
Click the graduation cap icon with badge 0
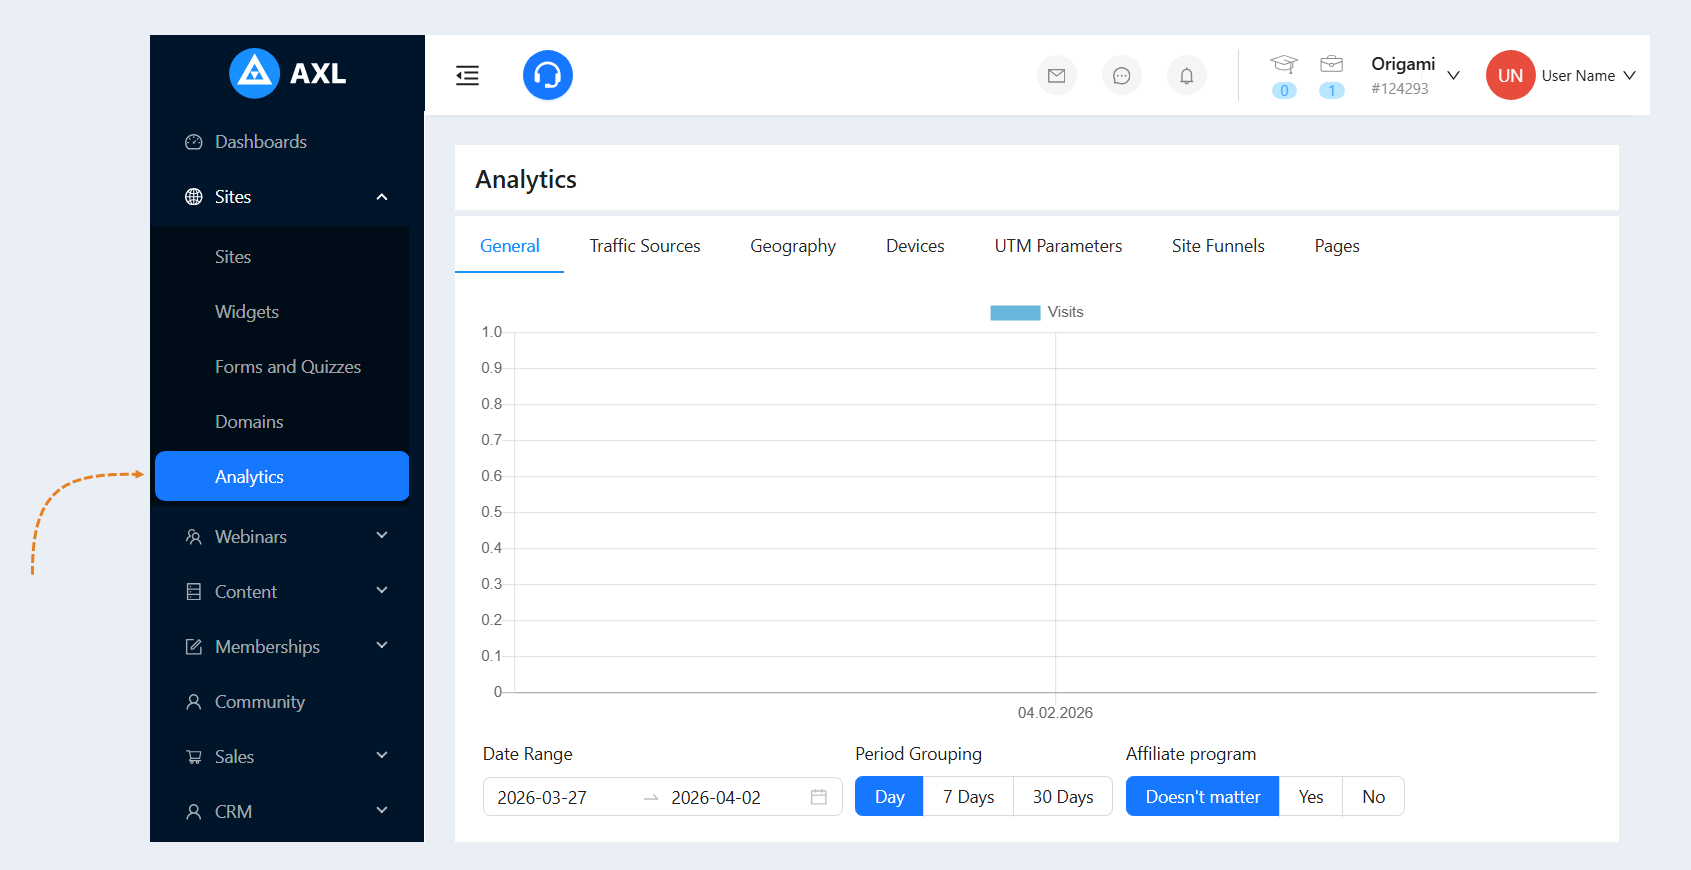tap(1284, 65)
